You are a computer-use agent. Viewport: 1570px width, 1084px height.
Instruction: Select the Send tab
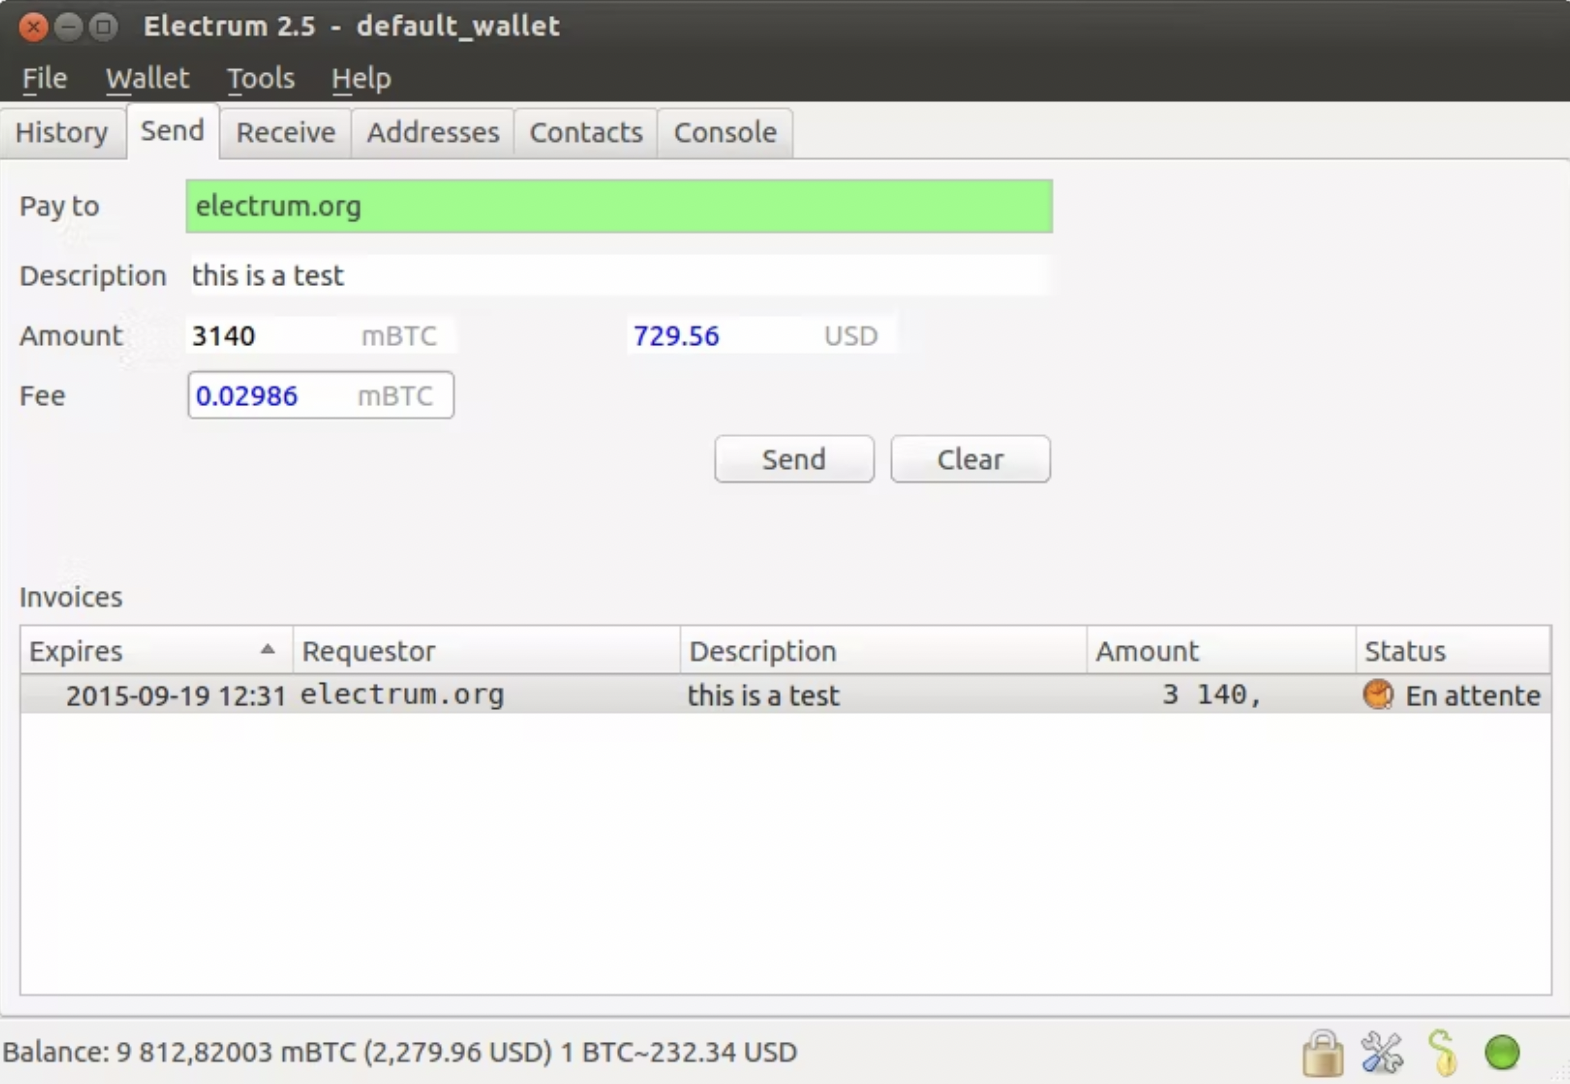(172, 131)
